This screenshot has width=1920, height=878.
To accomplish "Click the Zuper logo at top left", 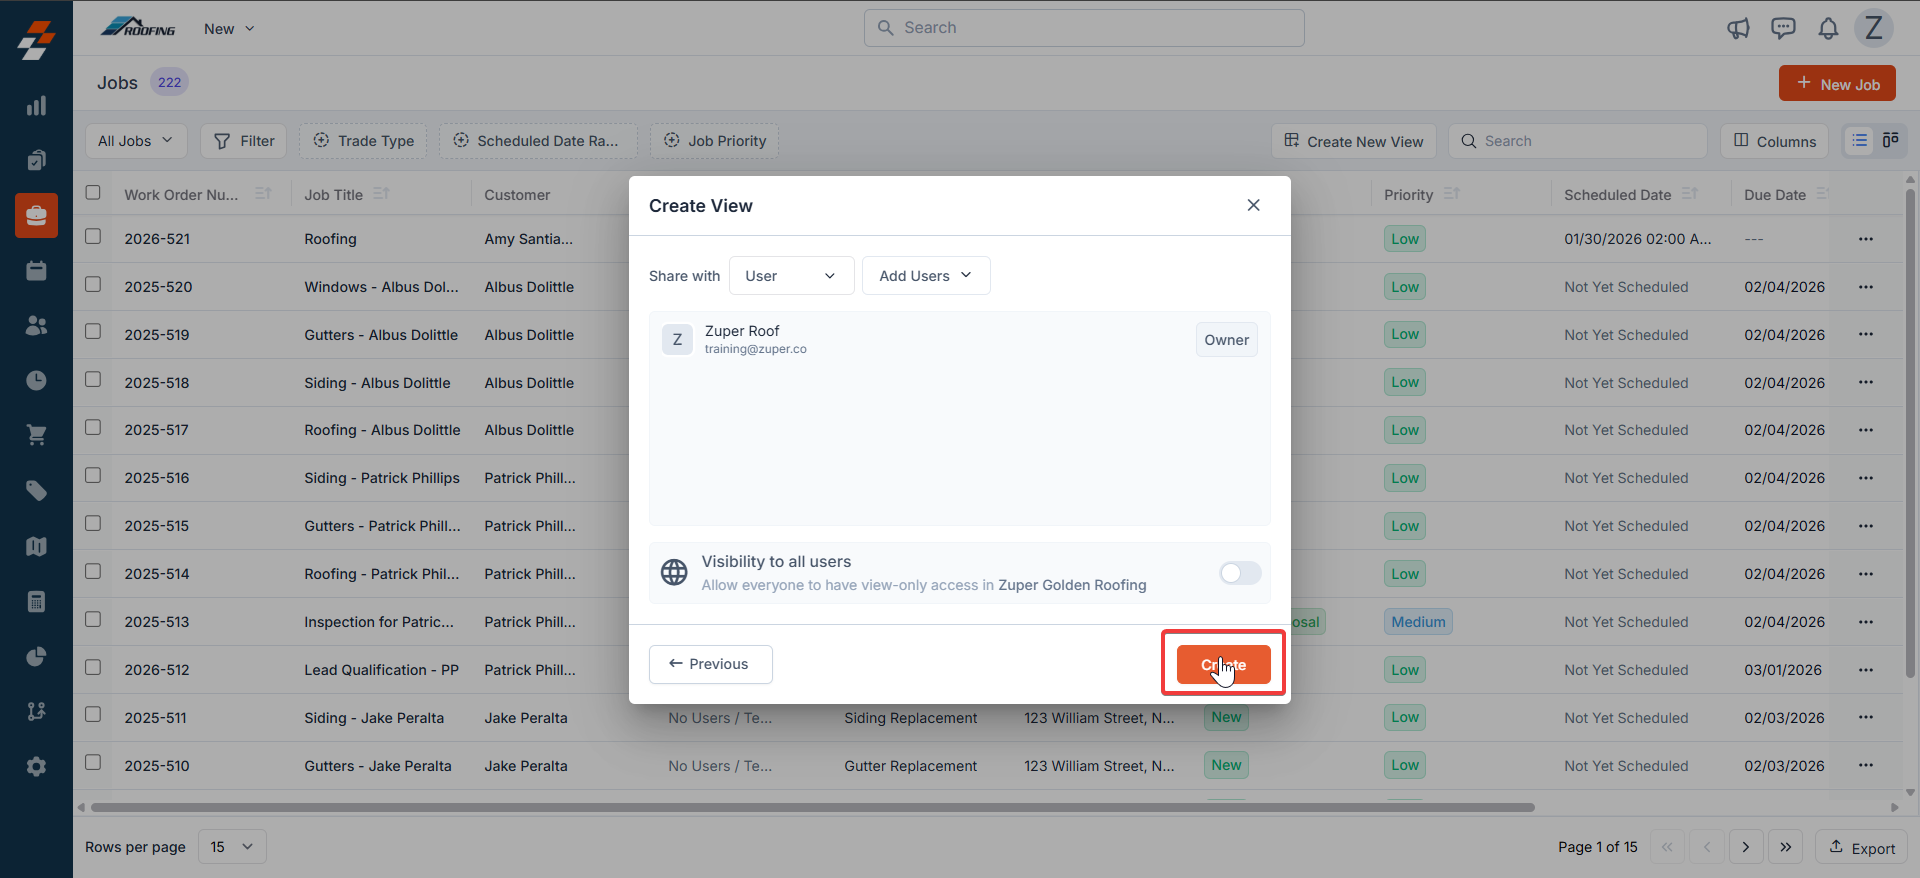I will click(x=36, y=40).
